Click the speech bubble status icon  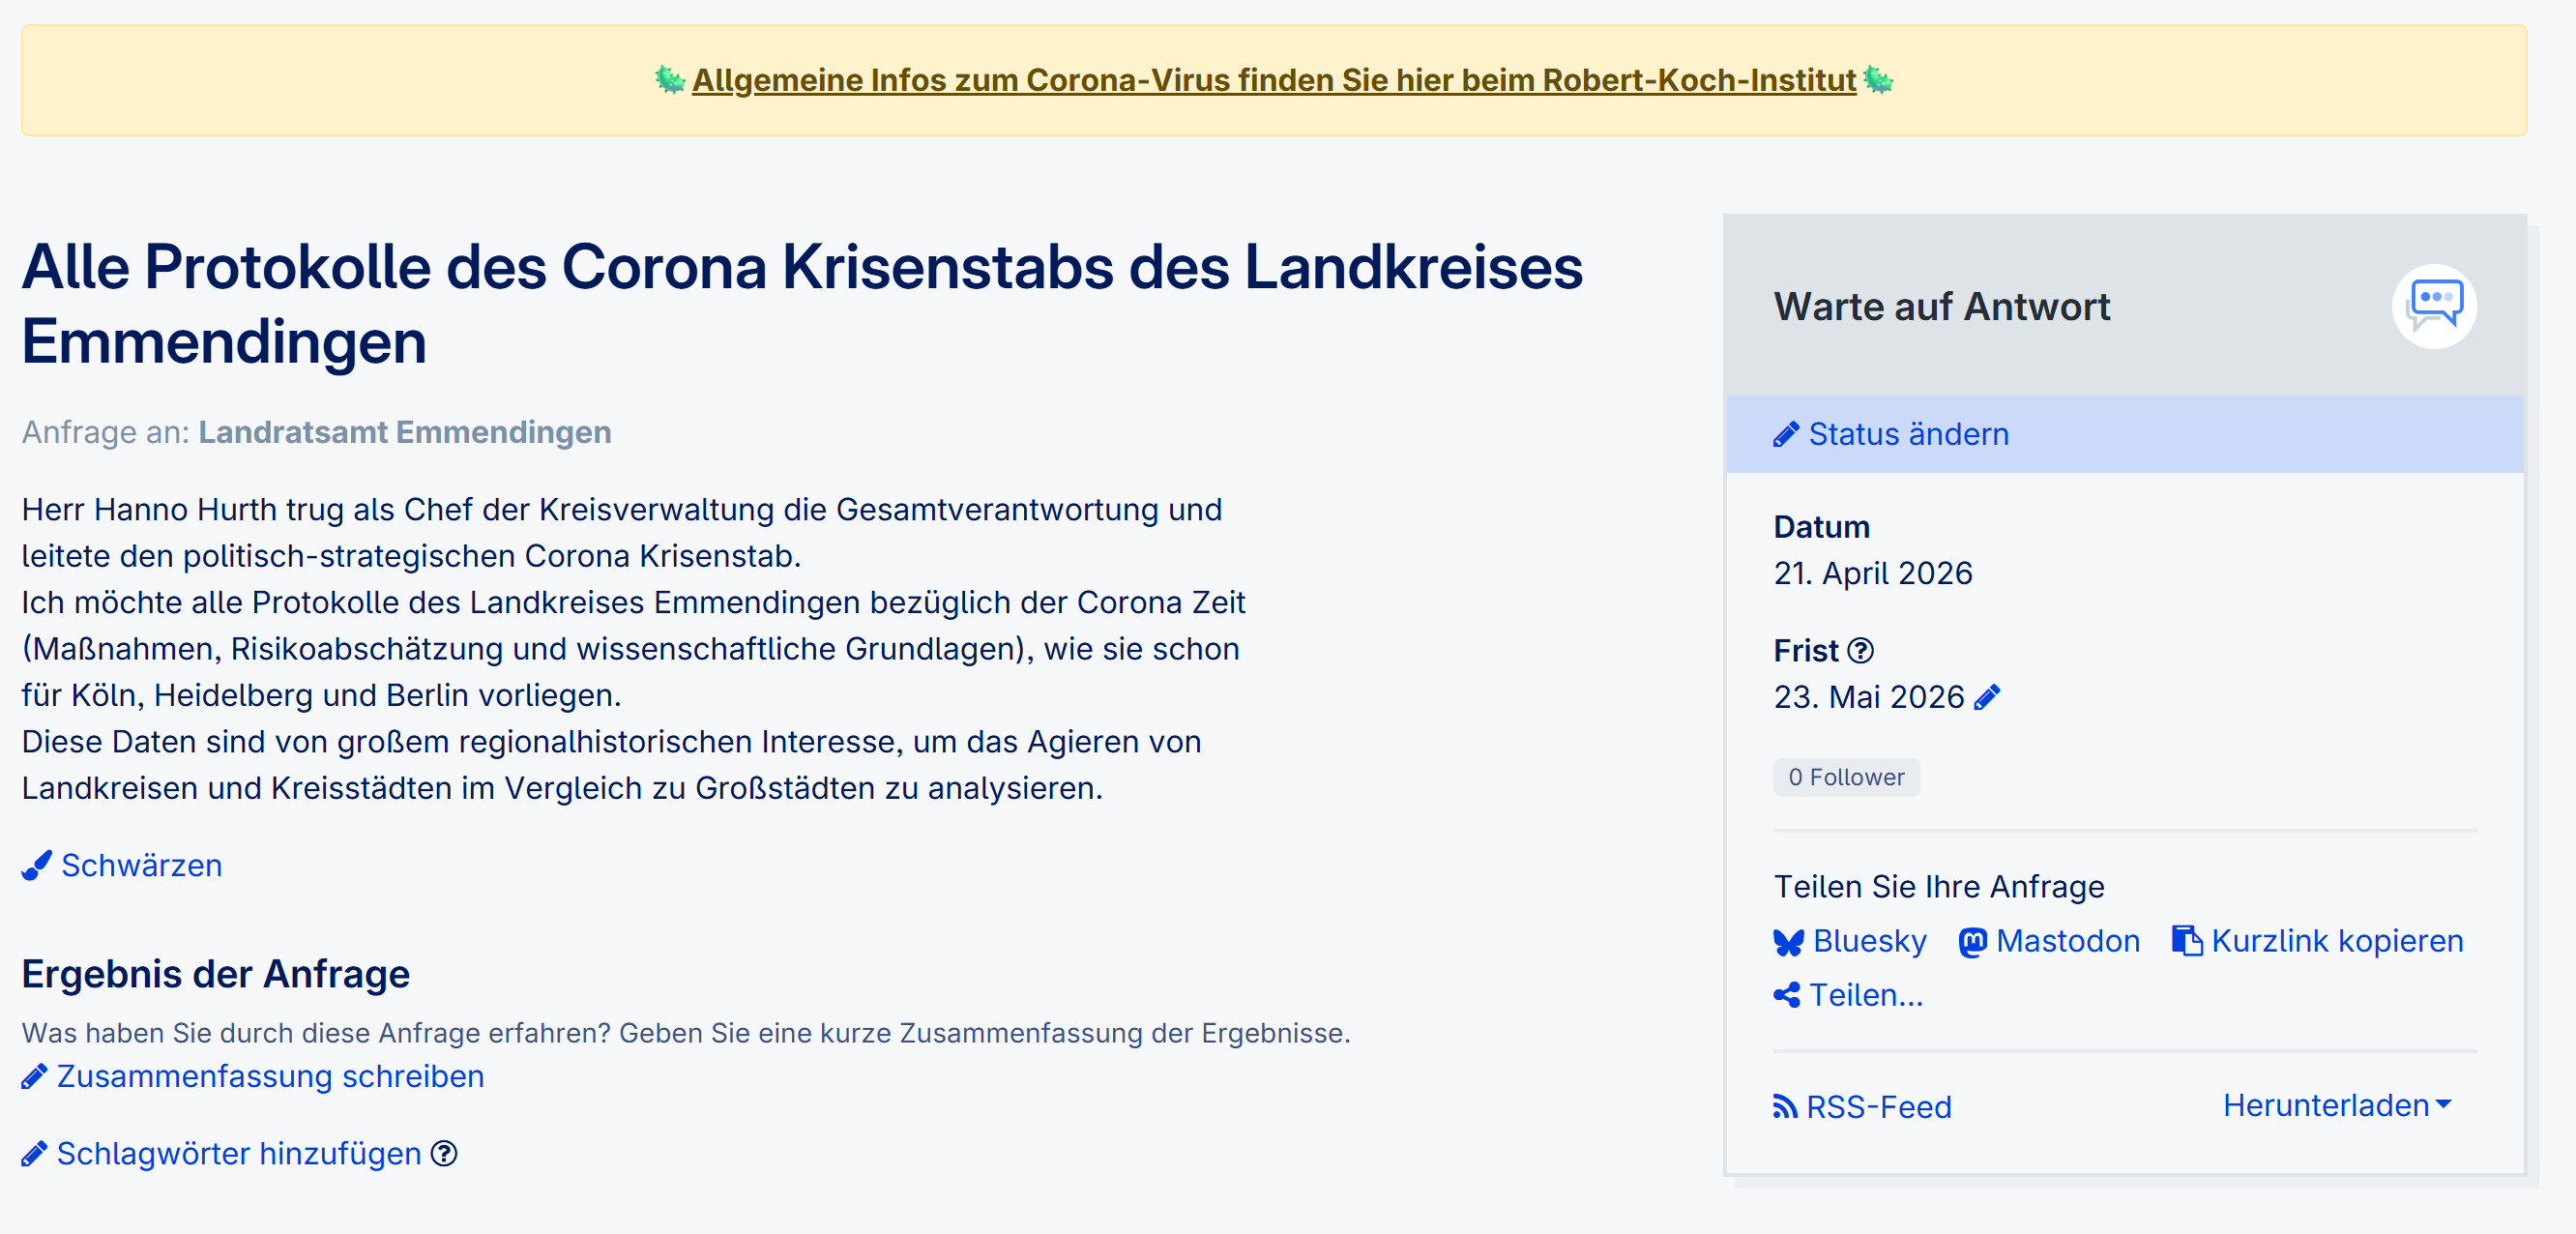[x=2433, y=305]
